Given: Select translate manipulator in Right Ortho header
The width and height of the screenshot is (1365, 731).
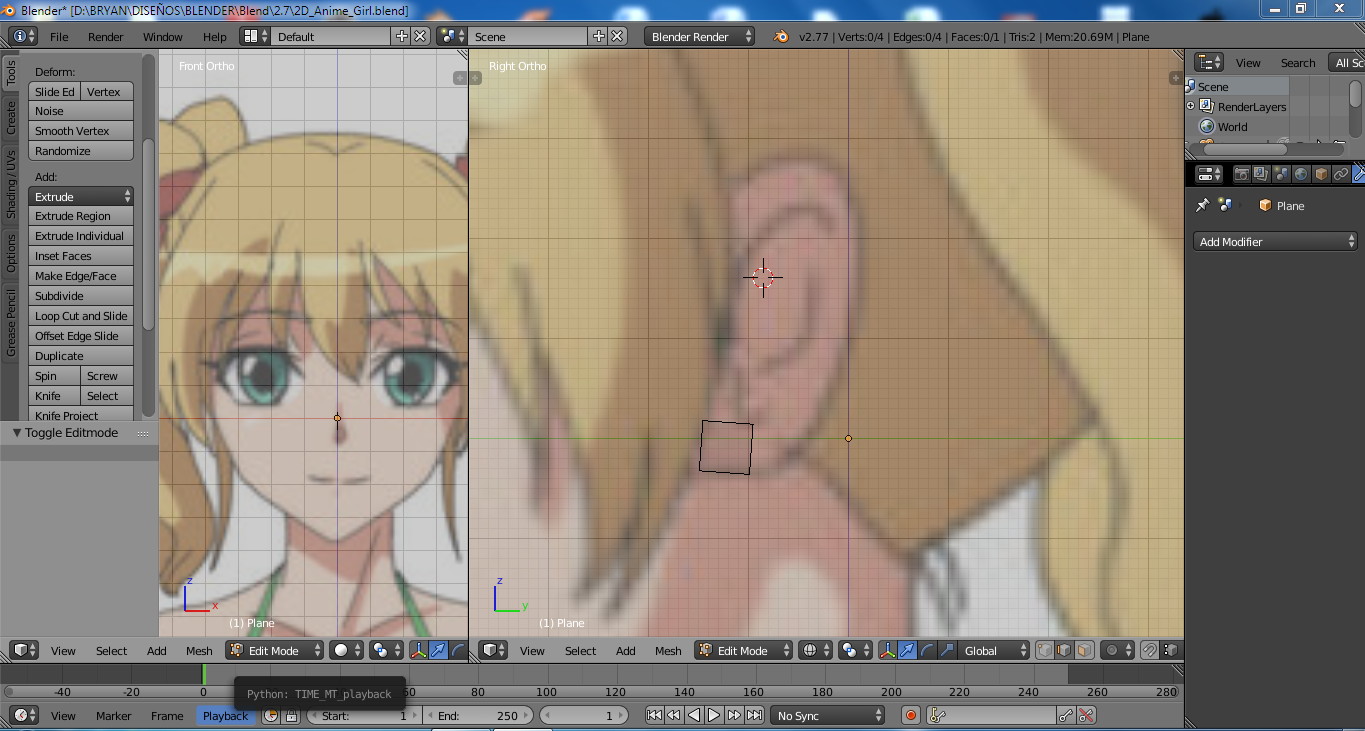Looking at the screenshot, I should pos(907,650).
